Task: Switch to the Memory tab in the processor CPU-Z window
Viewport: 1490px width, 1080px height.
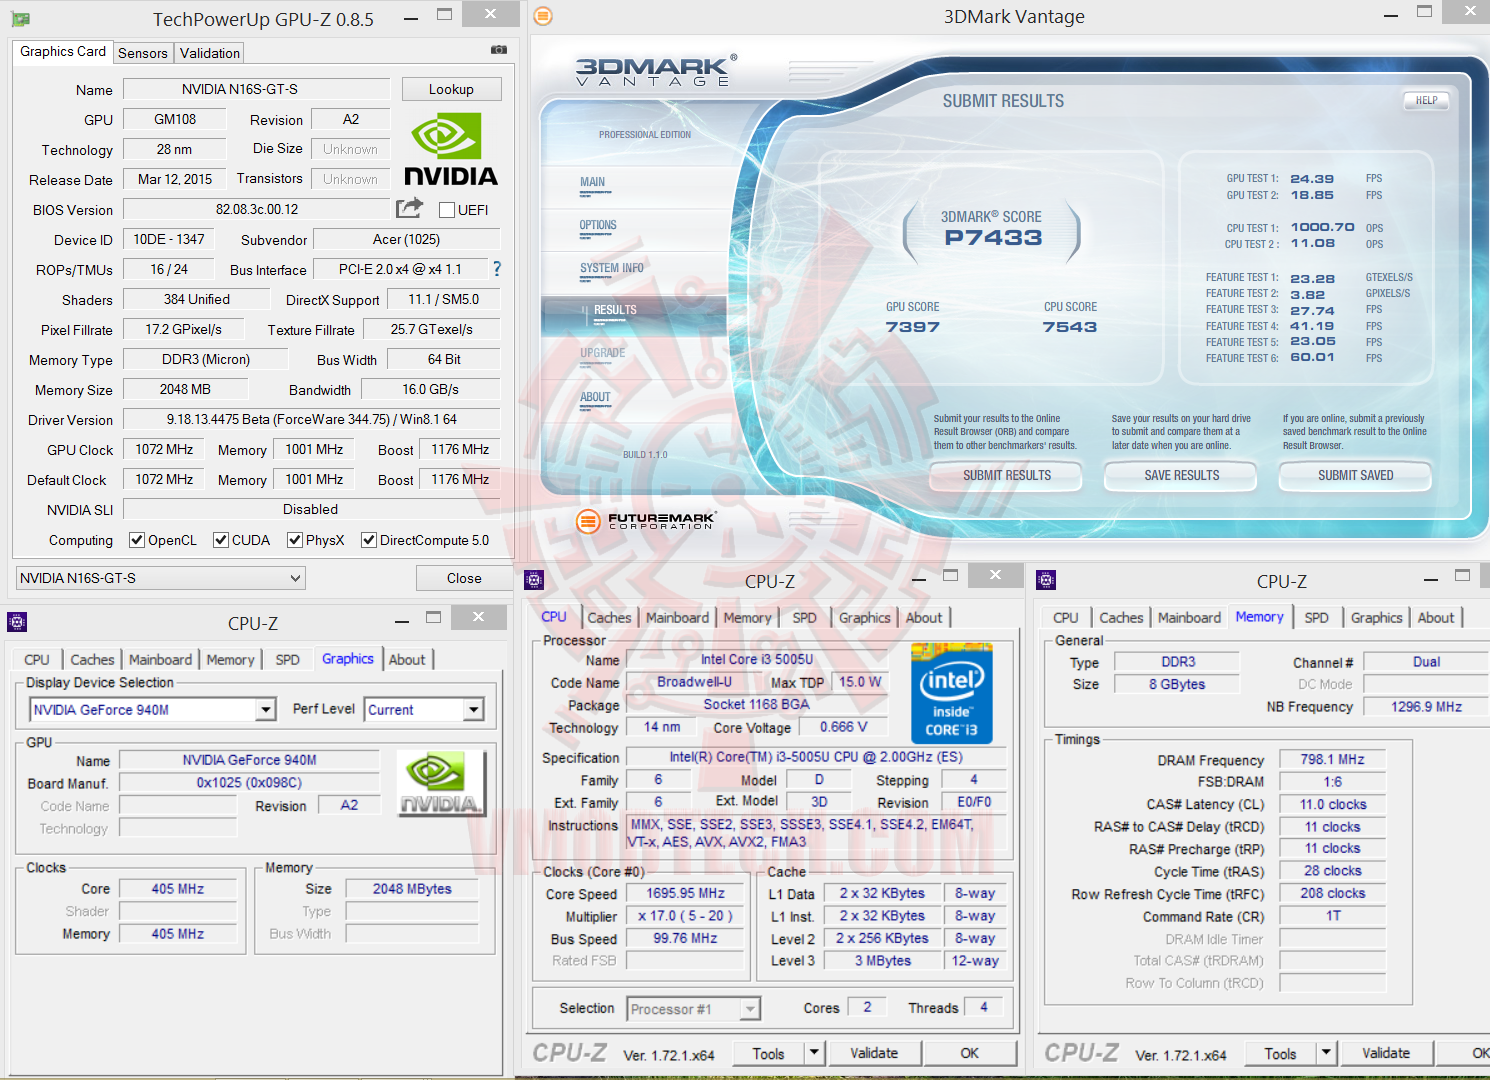Action: coord(748,618)
